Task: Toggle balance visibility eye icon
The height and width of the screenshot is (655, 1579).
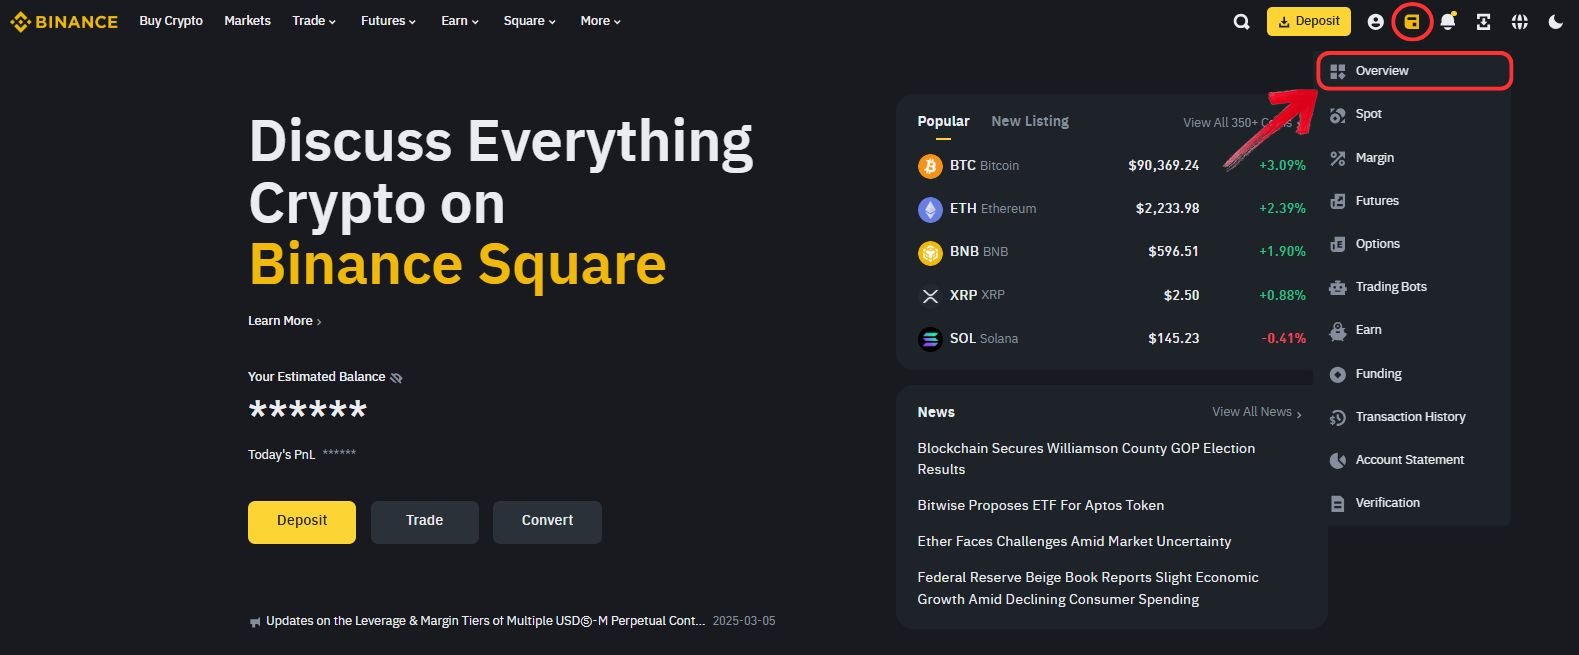Action: click(396, 377)
